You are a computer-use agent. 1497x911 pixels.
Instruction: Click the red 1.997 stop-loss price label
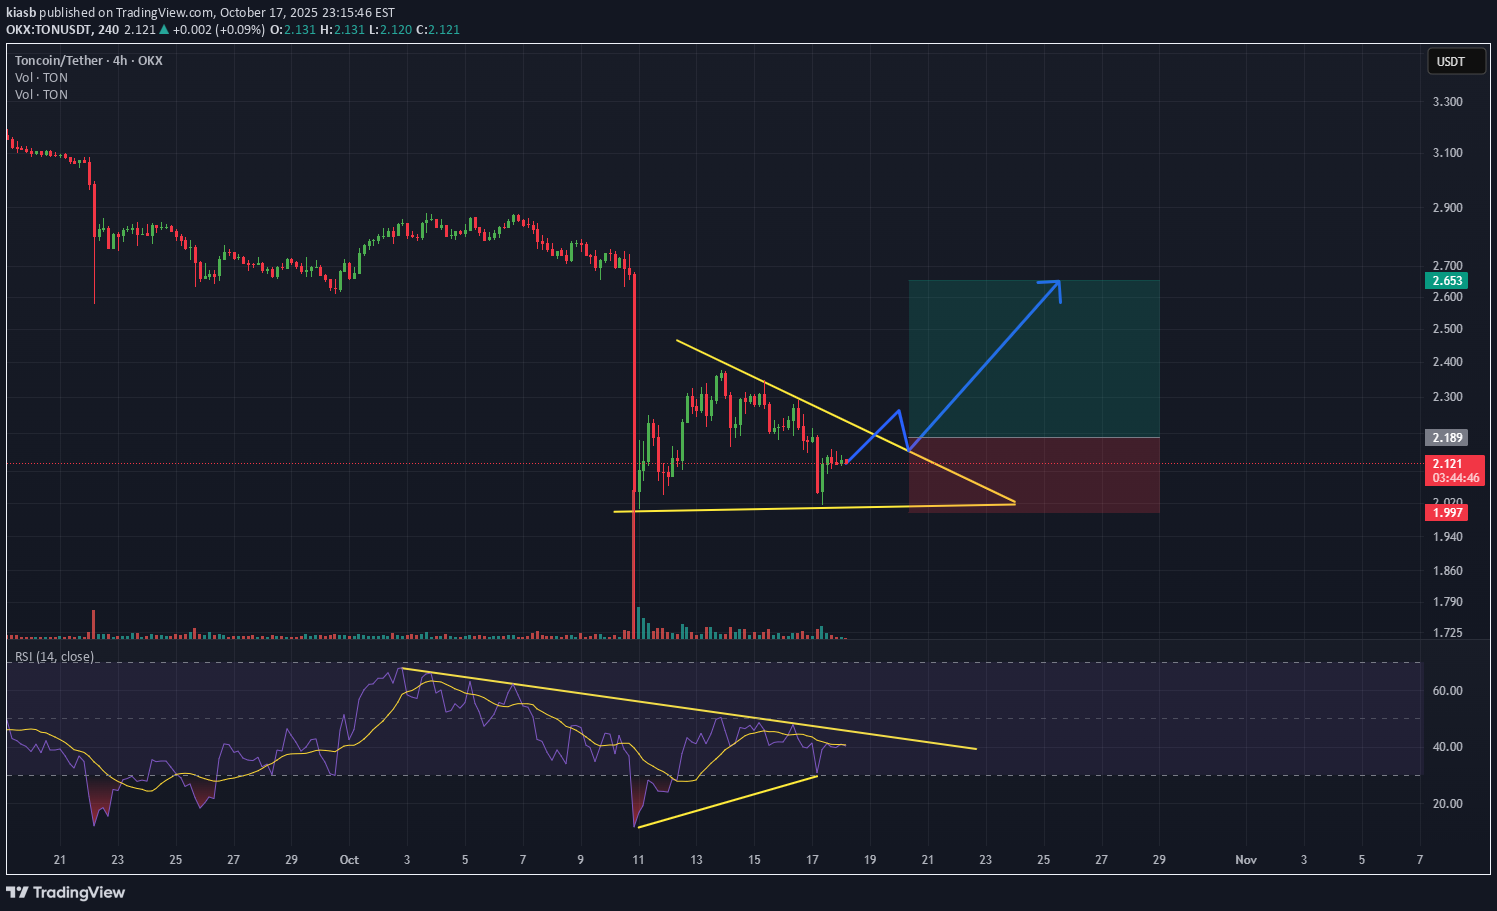coord(1447,513)
